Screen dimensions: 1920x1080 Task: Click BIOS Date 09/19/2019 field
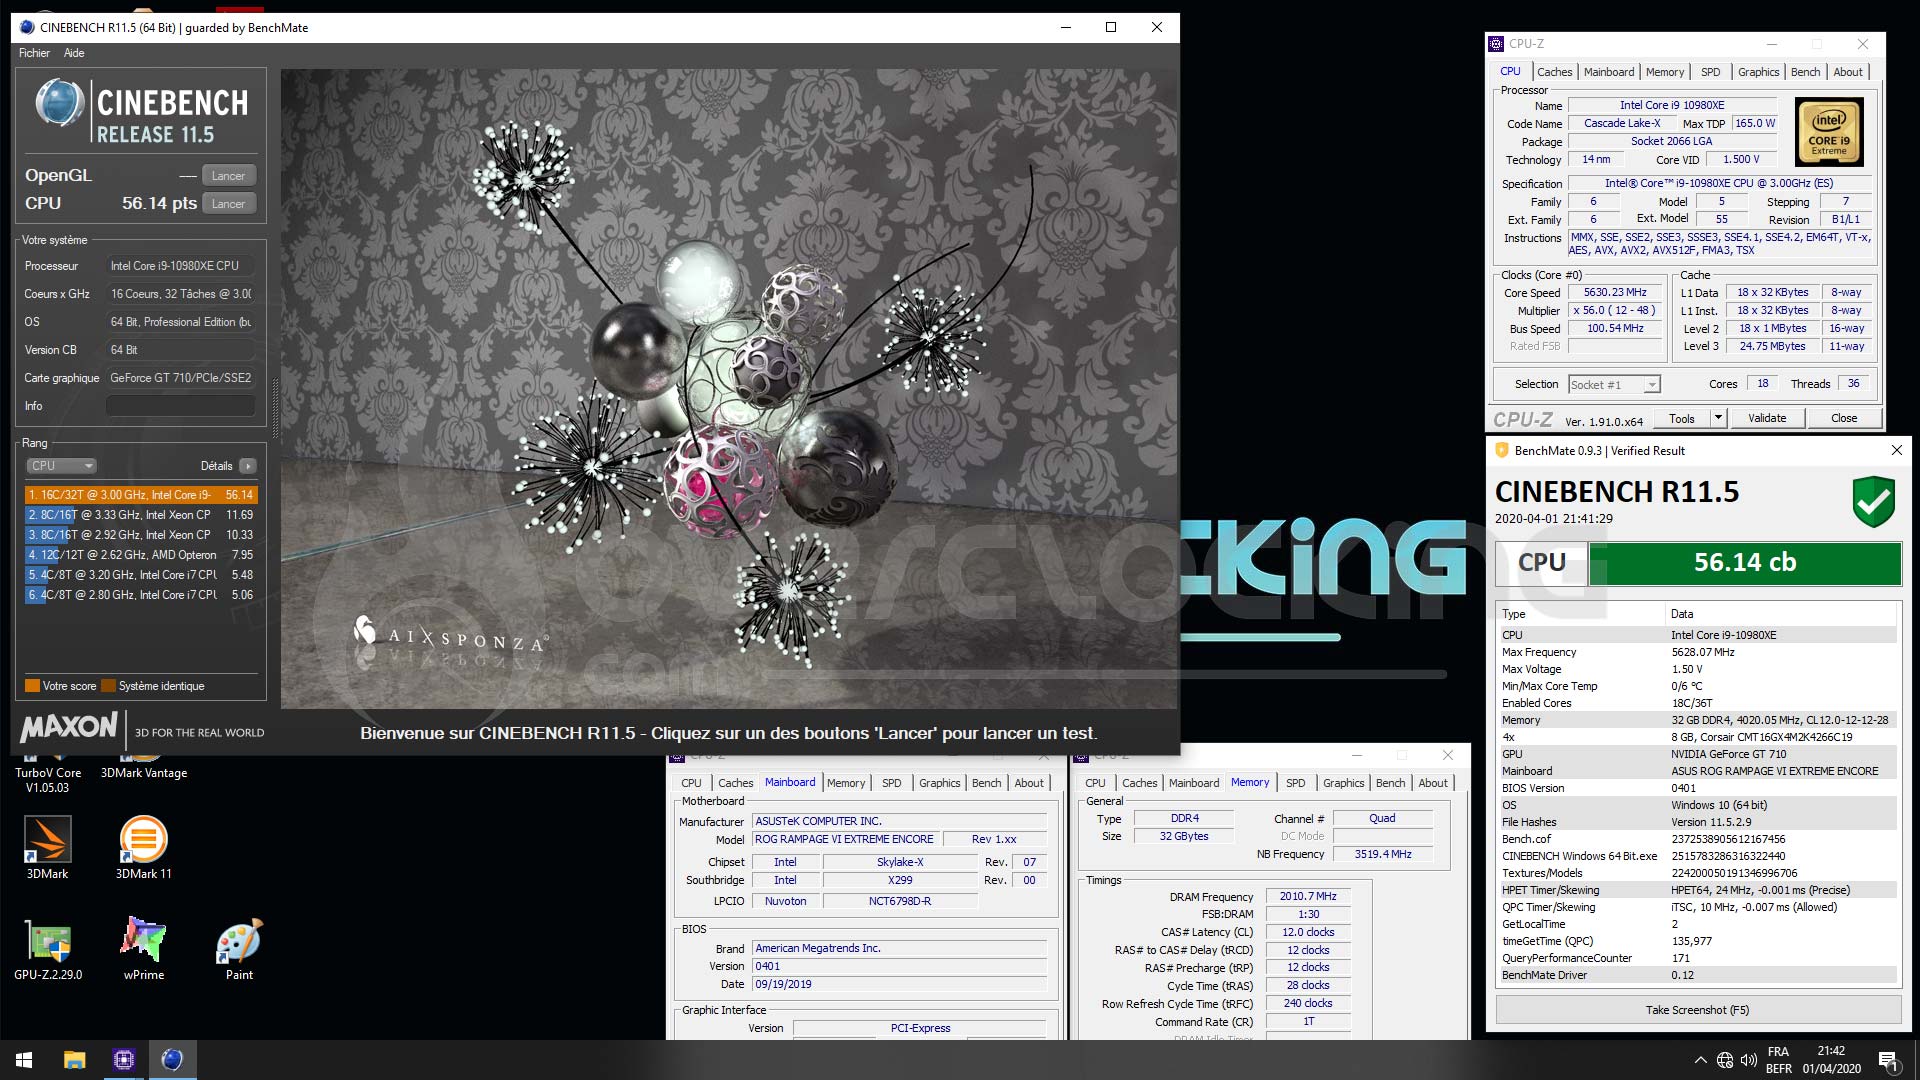(x=899, y=984)
